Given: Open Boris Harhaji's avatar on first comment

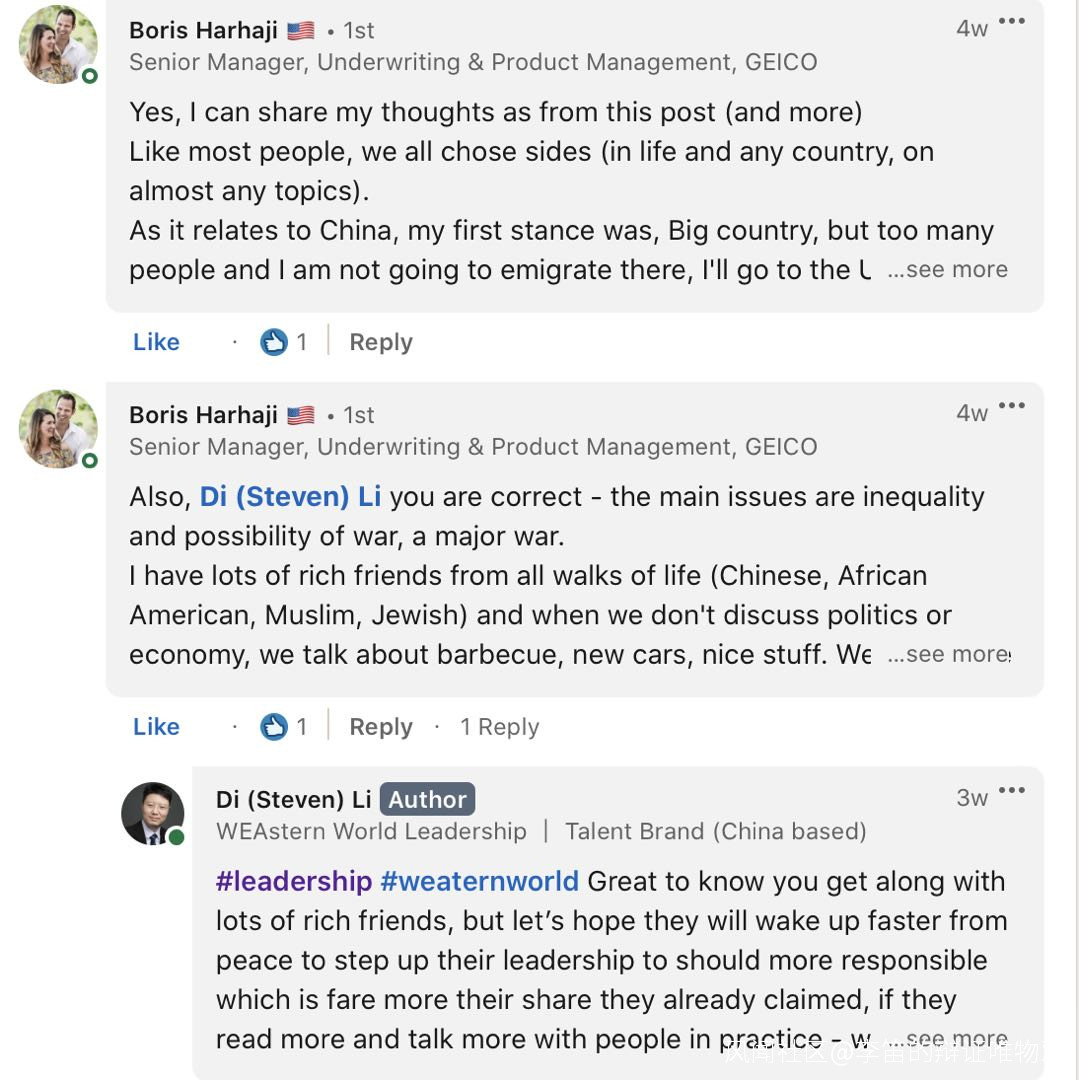Looking at the screenshot, I should tap(59, 45).
